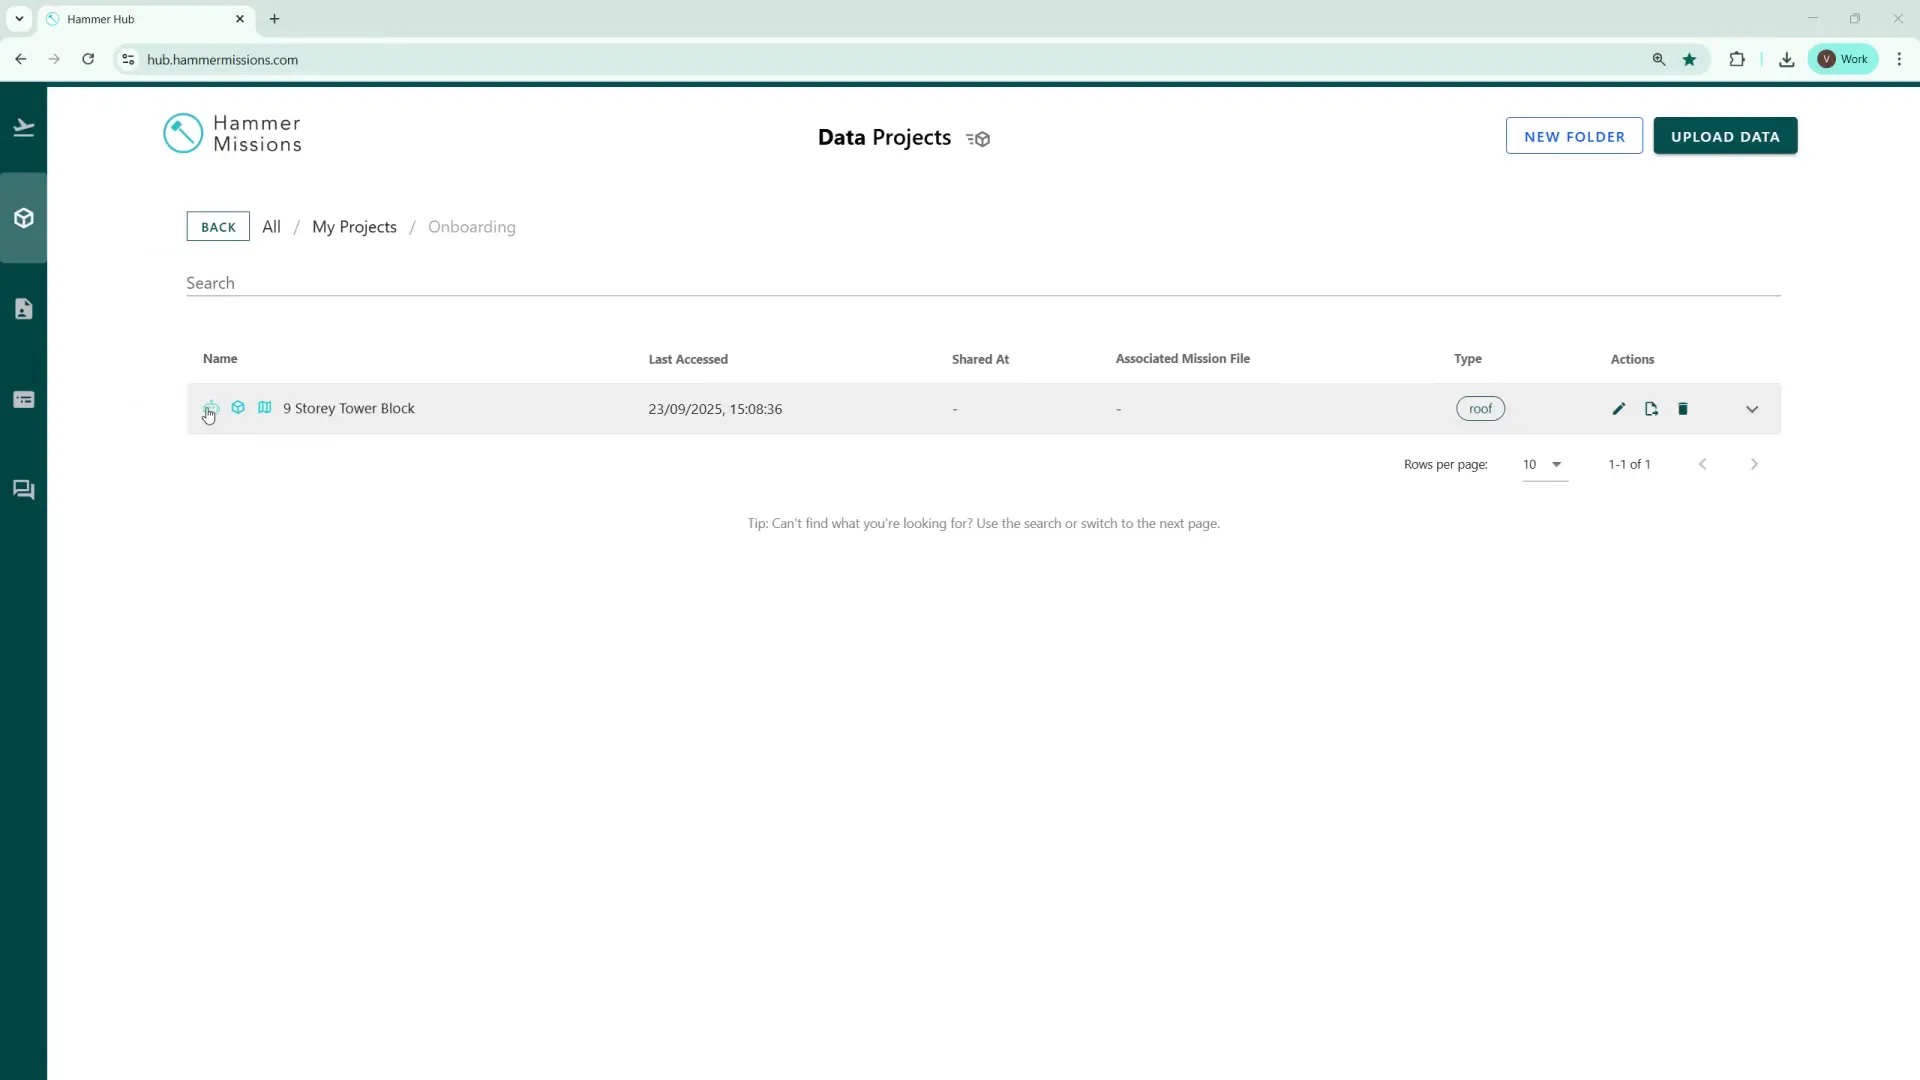Click the move file icon in Actions

(x=1651, y=409)
